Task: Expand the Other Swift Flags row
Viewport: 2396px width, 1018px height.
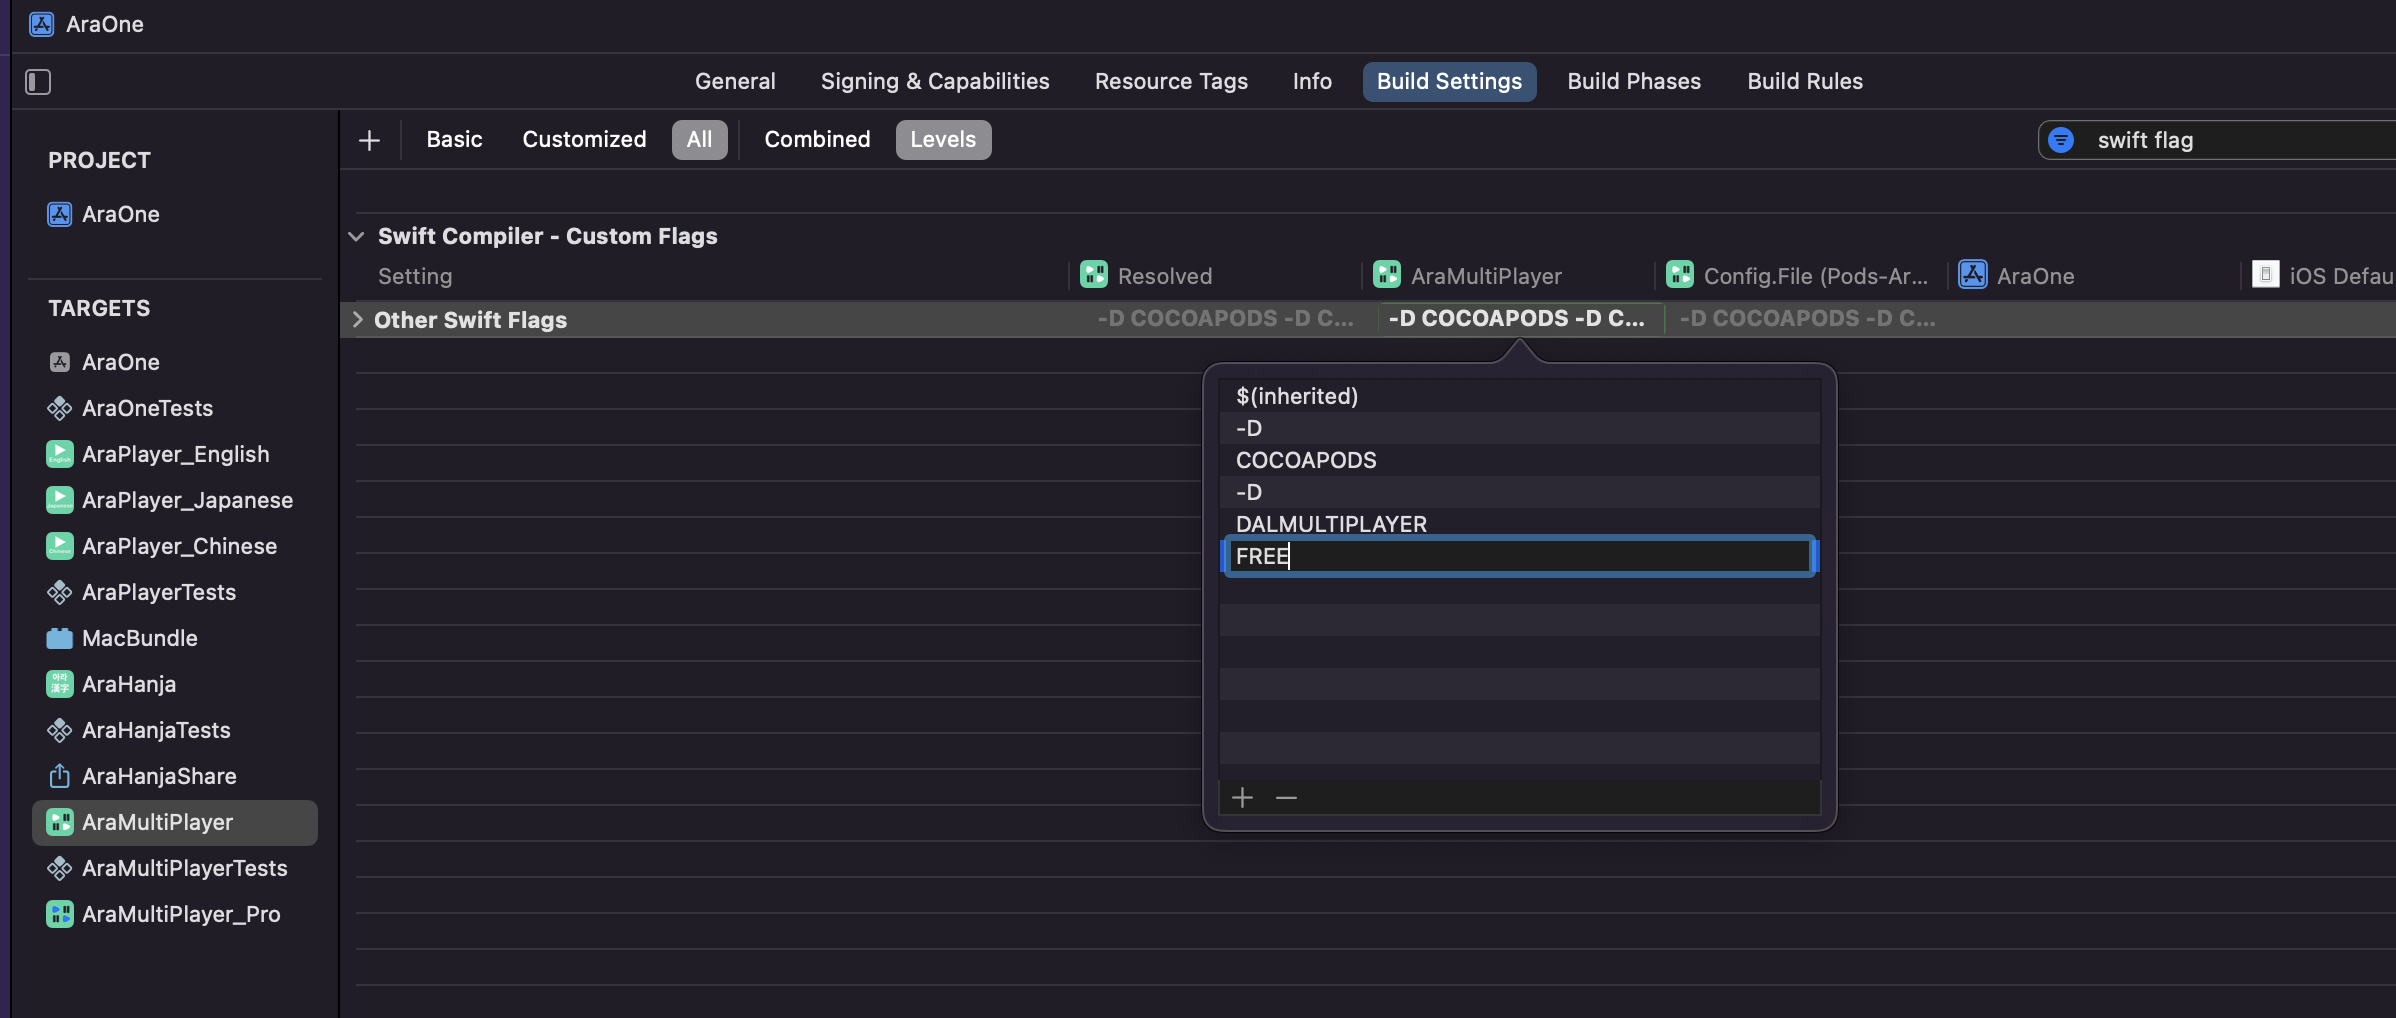Action: (x=357, y=319)
